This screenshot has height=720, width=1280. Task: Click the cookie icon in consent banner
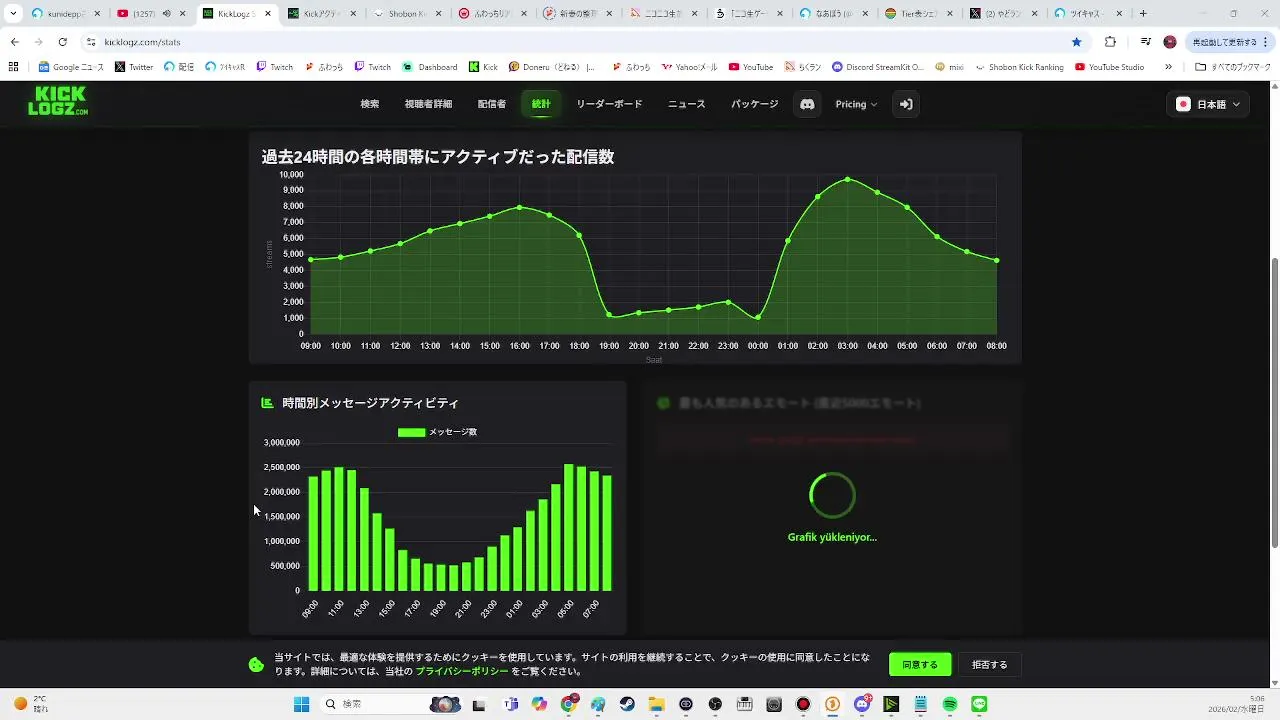(x=256, y=665)
